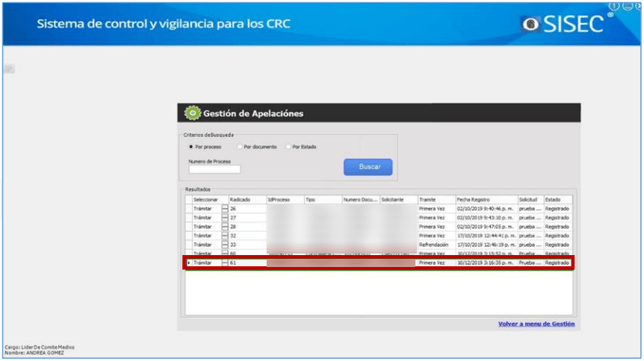644x361 pixels.
Task: Click the row selector arrow of row 61
Action: pos(189,263)
